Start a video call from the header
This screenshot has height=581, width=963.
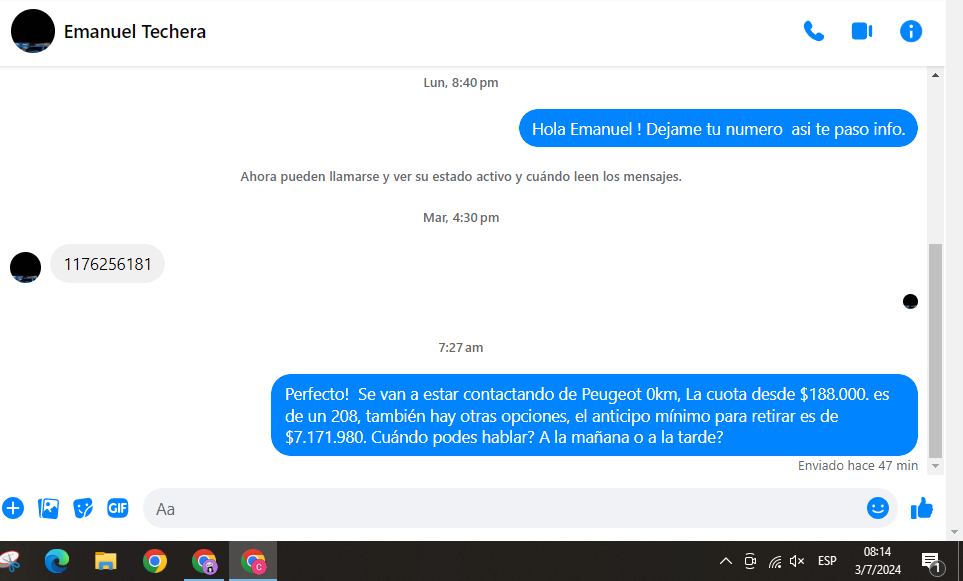pos(861,31)
